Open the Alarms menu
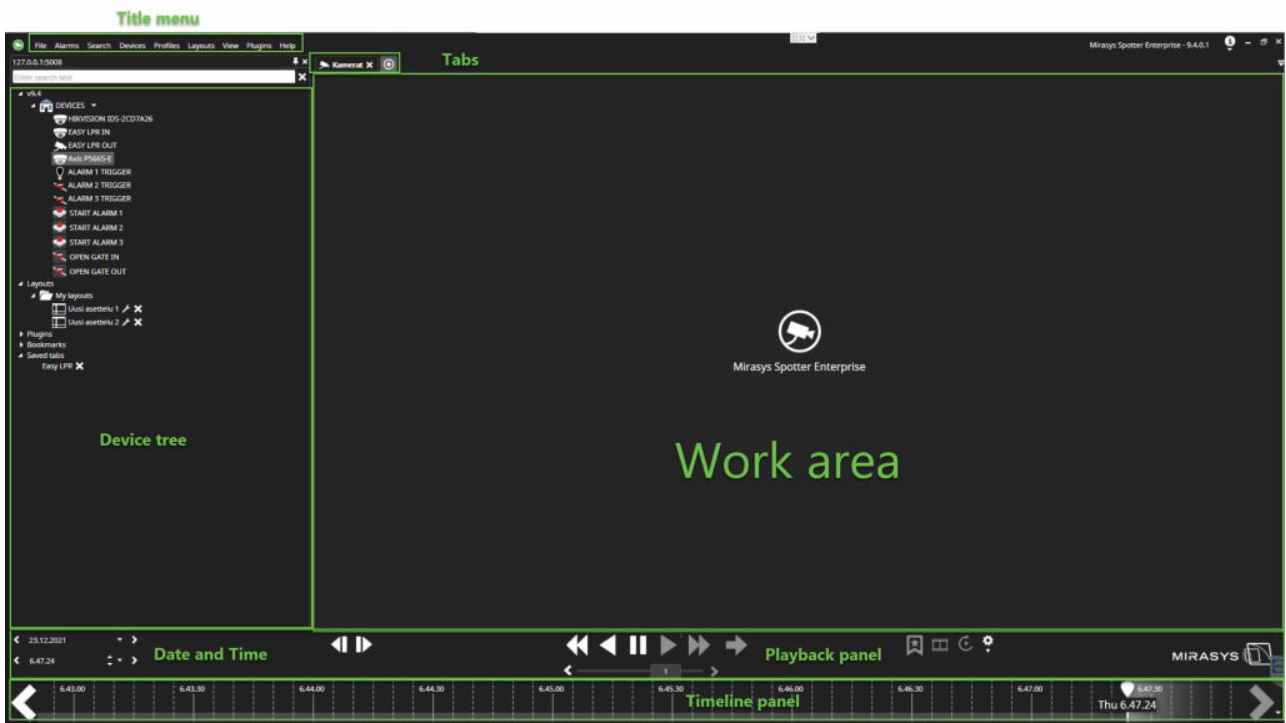The height and width of the screenshot is (723, 1286). [67, 46]
